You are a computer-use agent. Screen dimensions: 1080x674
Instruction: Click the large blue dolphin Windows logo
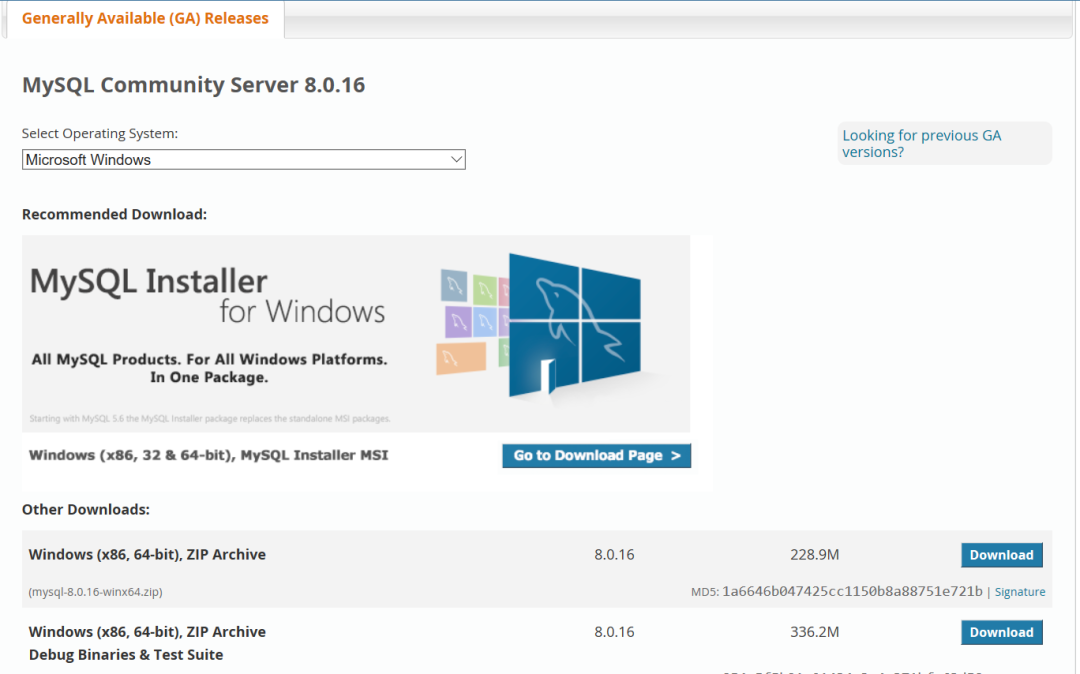point(575,325)
